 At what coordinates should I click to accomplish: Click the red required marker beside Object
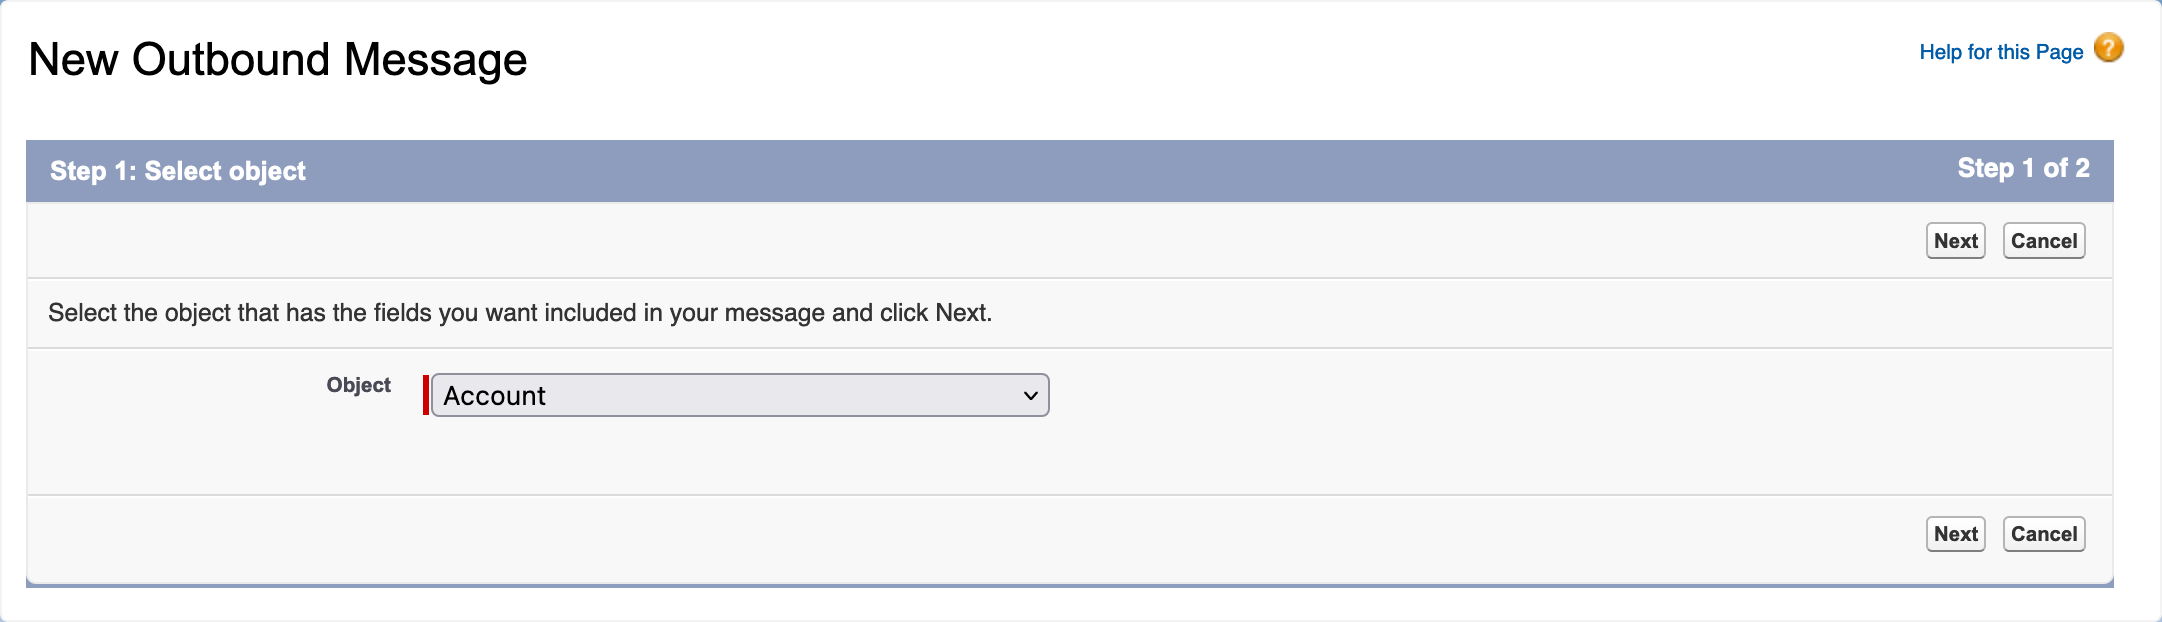pos(426,395)
